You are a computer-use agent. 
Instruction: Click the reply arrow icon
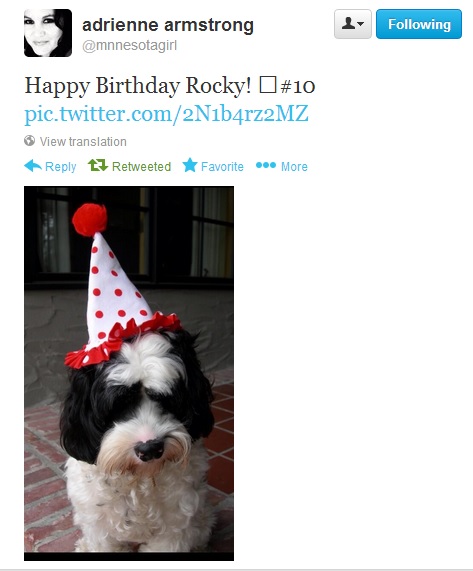tap(33, 166)
